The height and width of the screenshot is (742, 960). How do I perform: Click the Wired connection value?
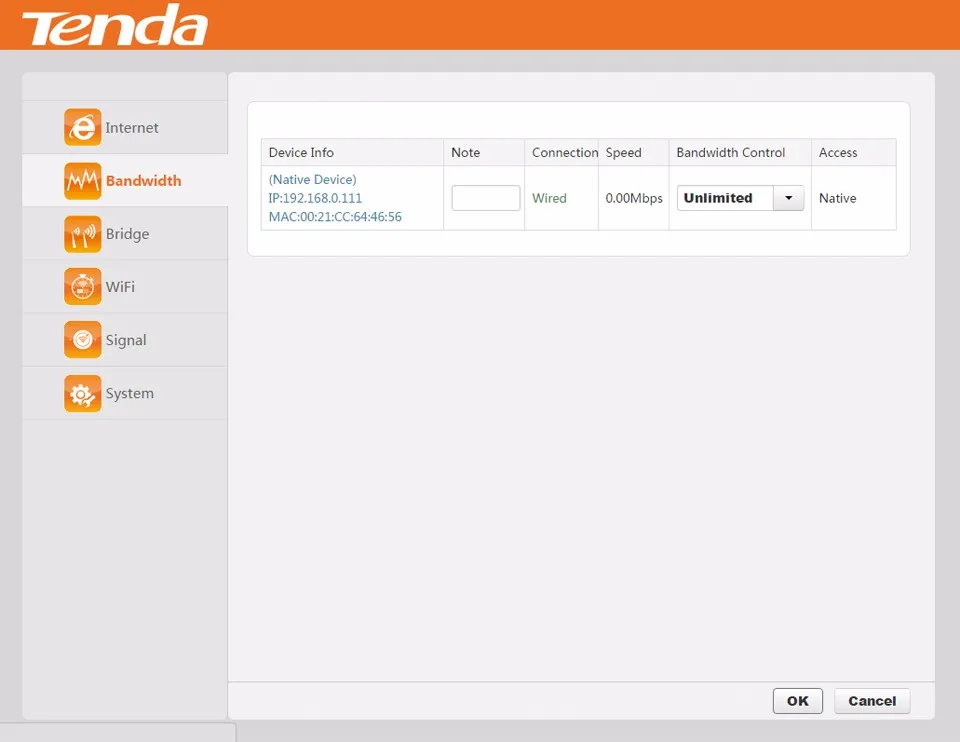pos(549,198)
